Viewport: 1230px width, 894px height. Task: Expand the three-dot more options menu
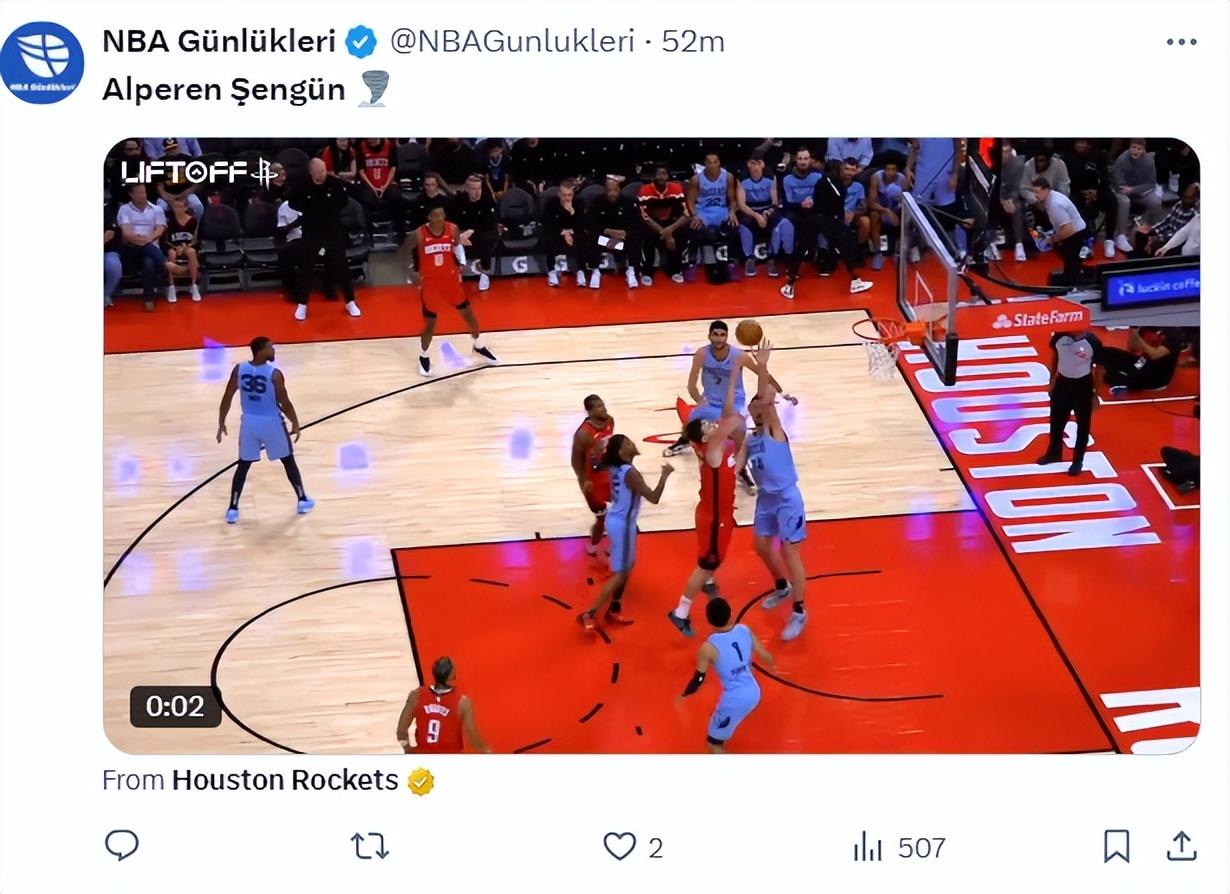point(1181,42)
